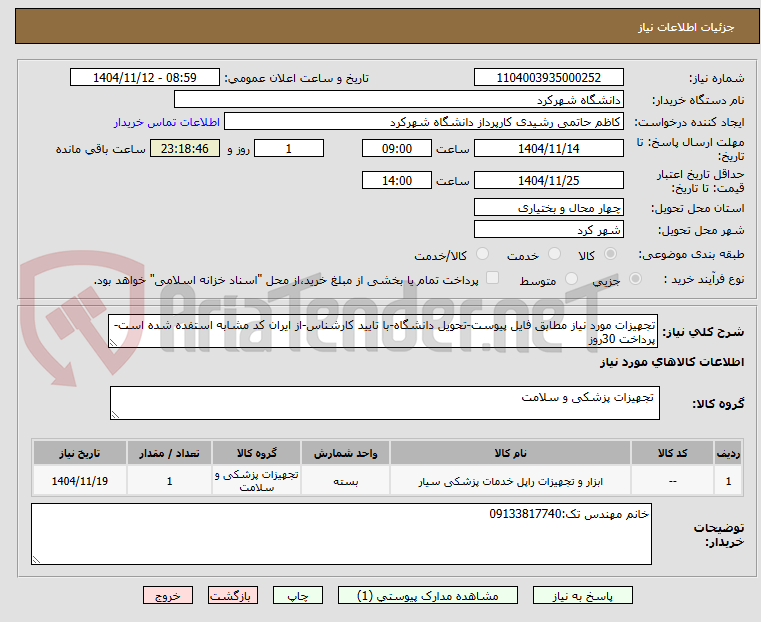The width and height of the screenshot is (761, 622).
Task: Click the گروه کالا textarea تجهیزات پزشکی و سلامت
Action: click(x=385, y=403)
